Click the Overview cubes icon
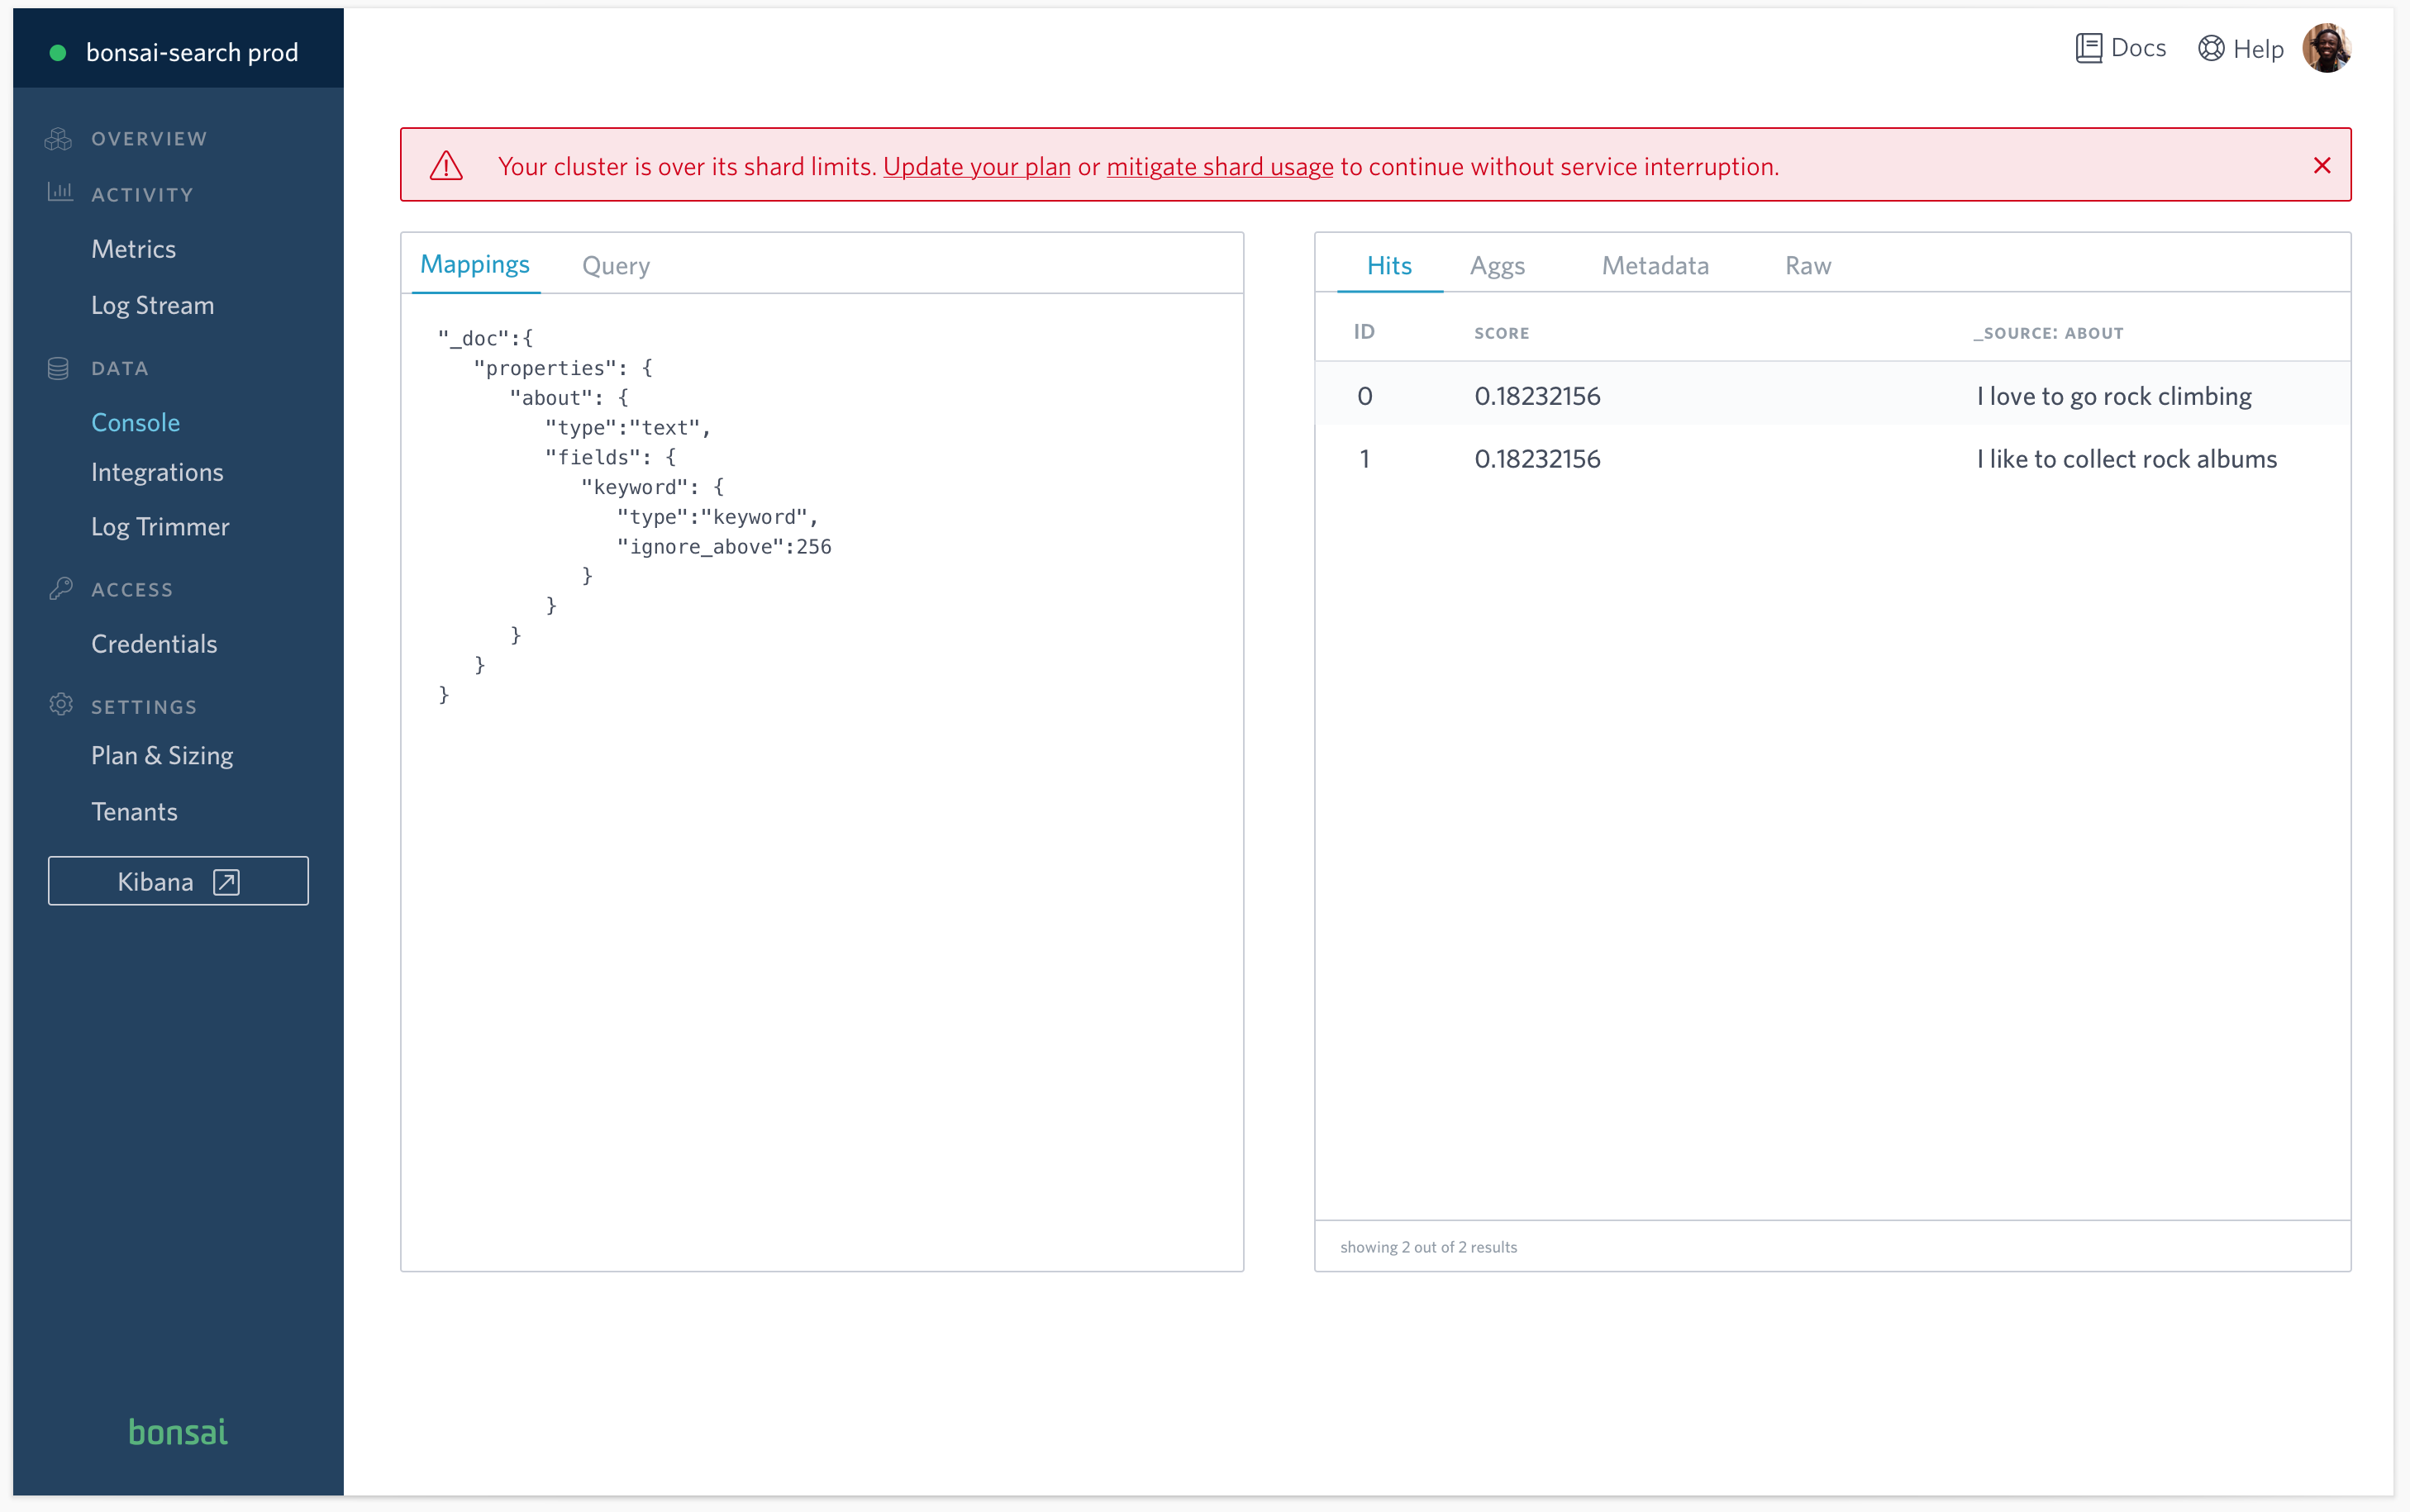This screenshot has width=2410, height=1512. 59,139
